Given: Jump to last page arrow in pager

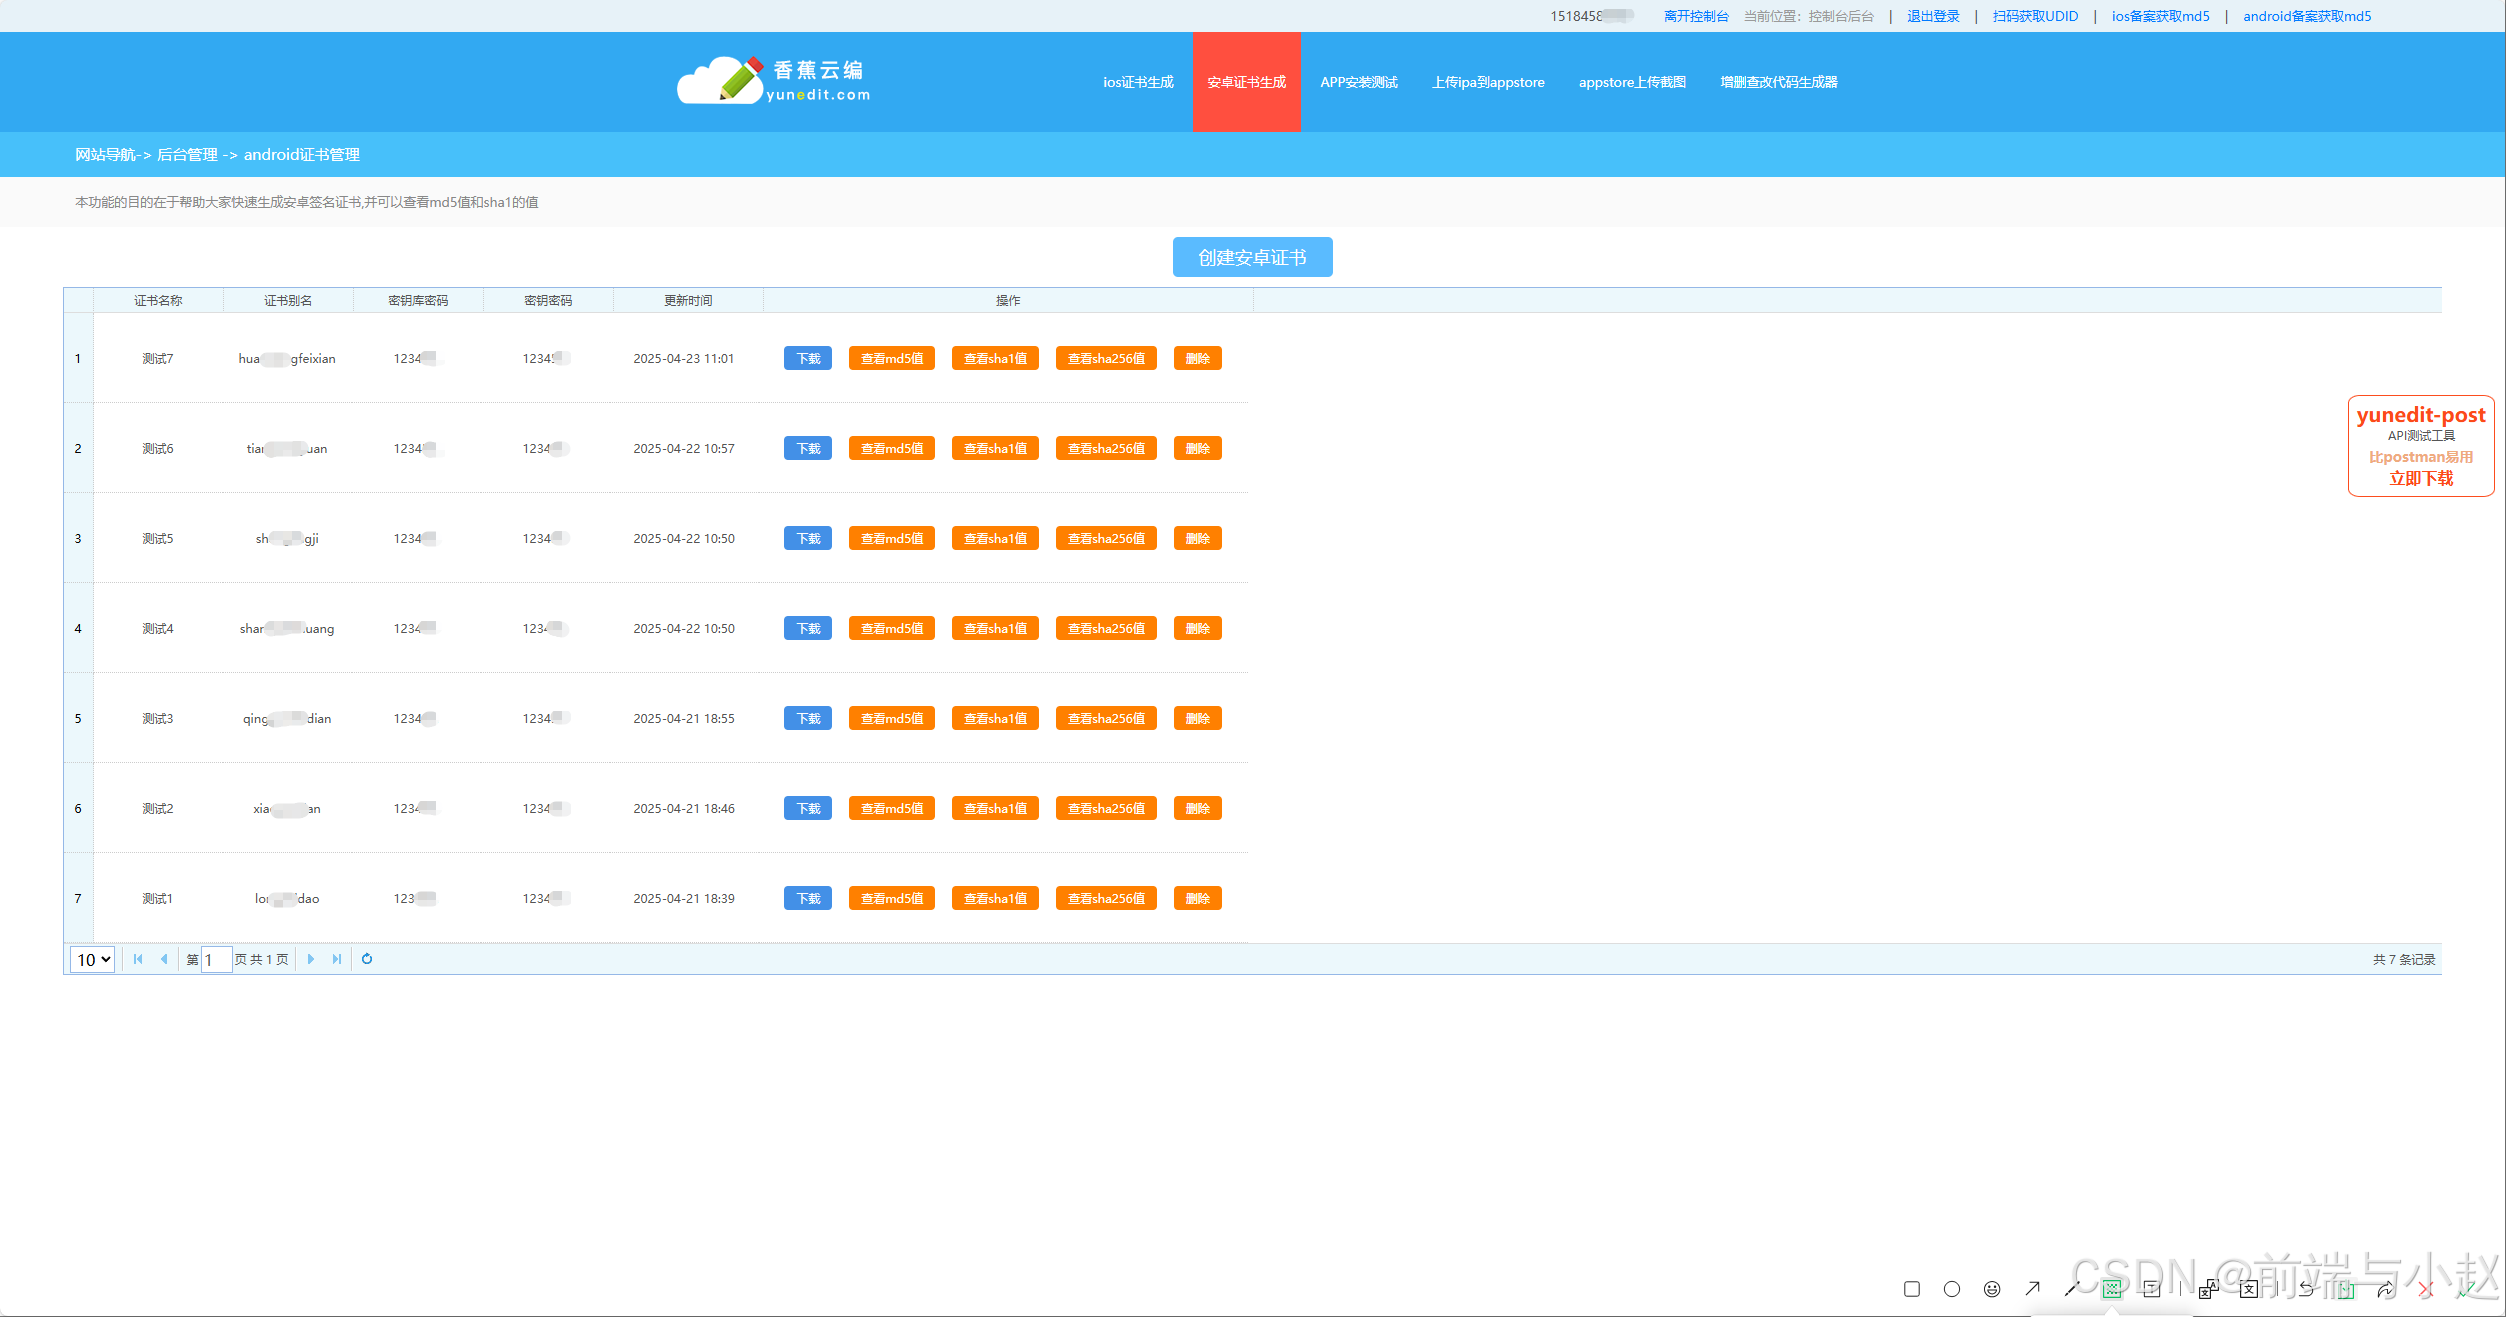Looking at the screenshot, I should click(x=337, y=959).
